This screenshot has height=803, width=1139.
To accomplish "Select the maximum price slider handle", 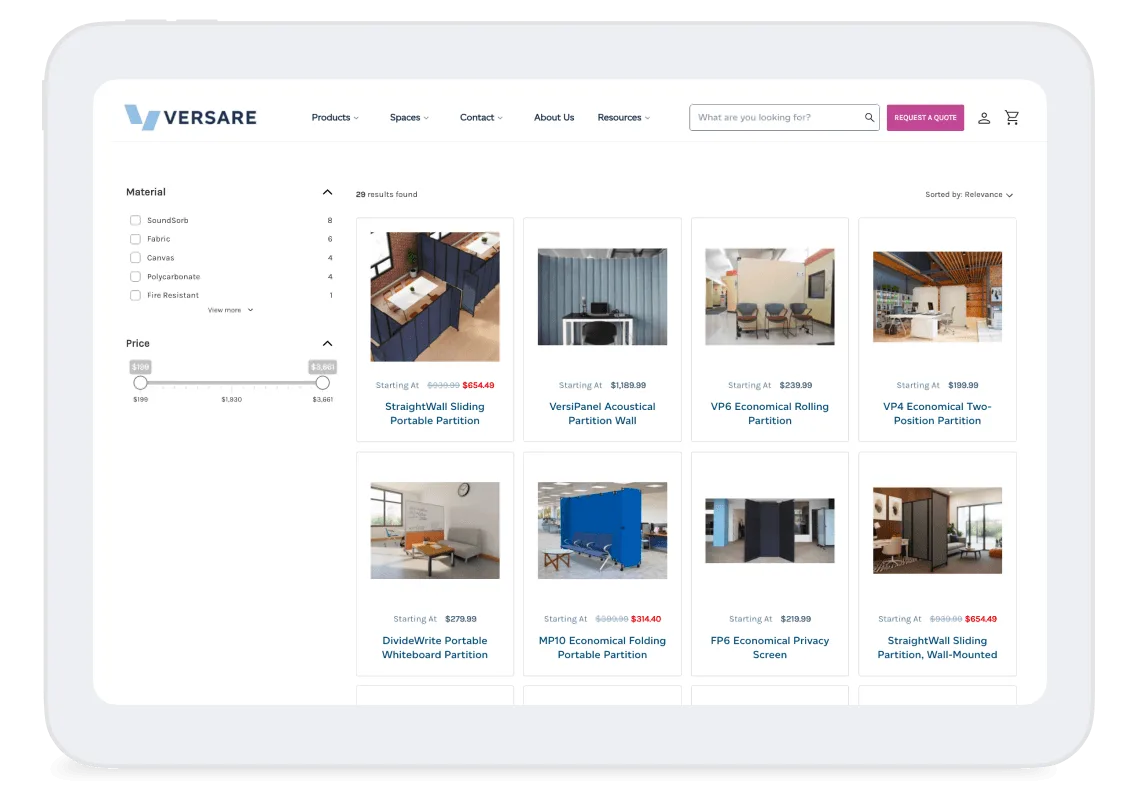I will point(323,383).
